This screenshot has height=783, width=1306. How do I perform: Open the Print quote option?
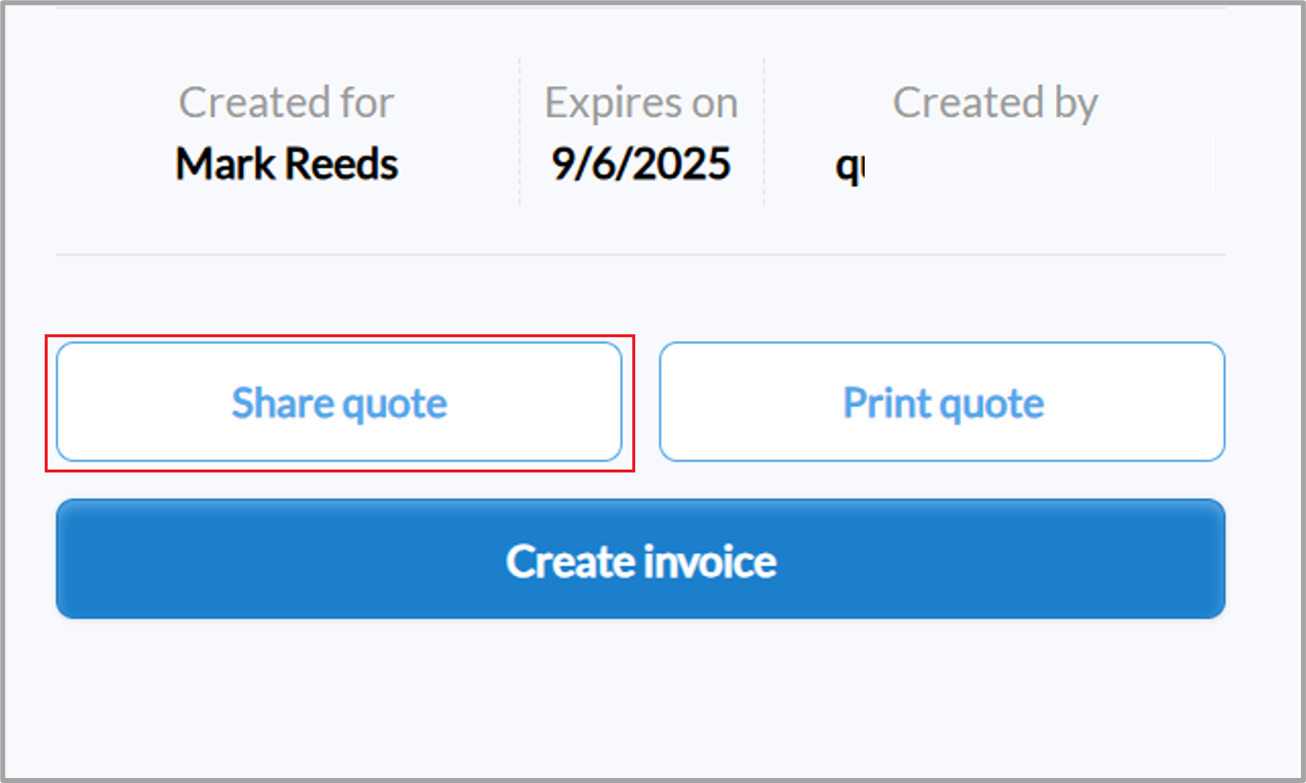[x=942, y=402]
